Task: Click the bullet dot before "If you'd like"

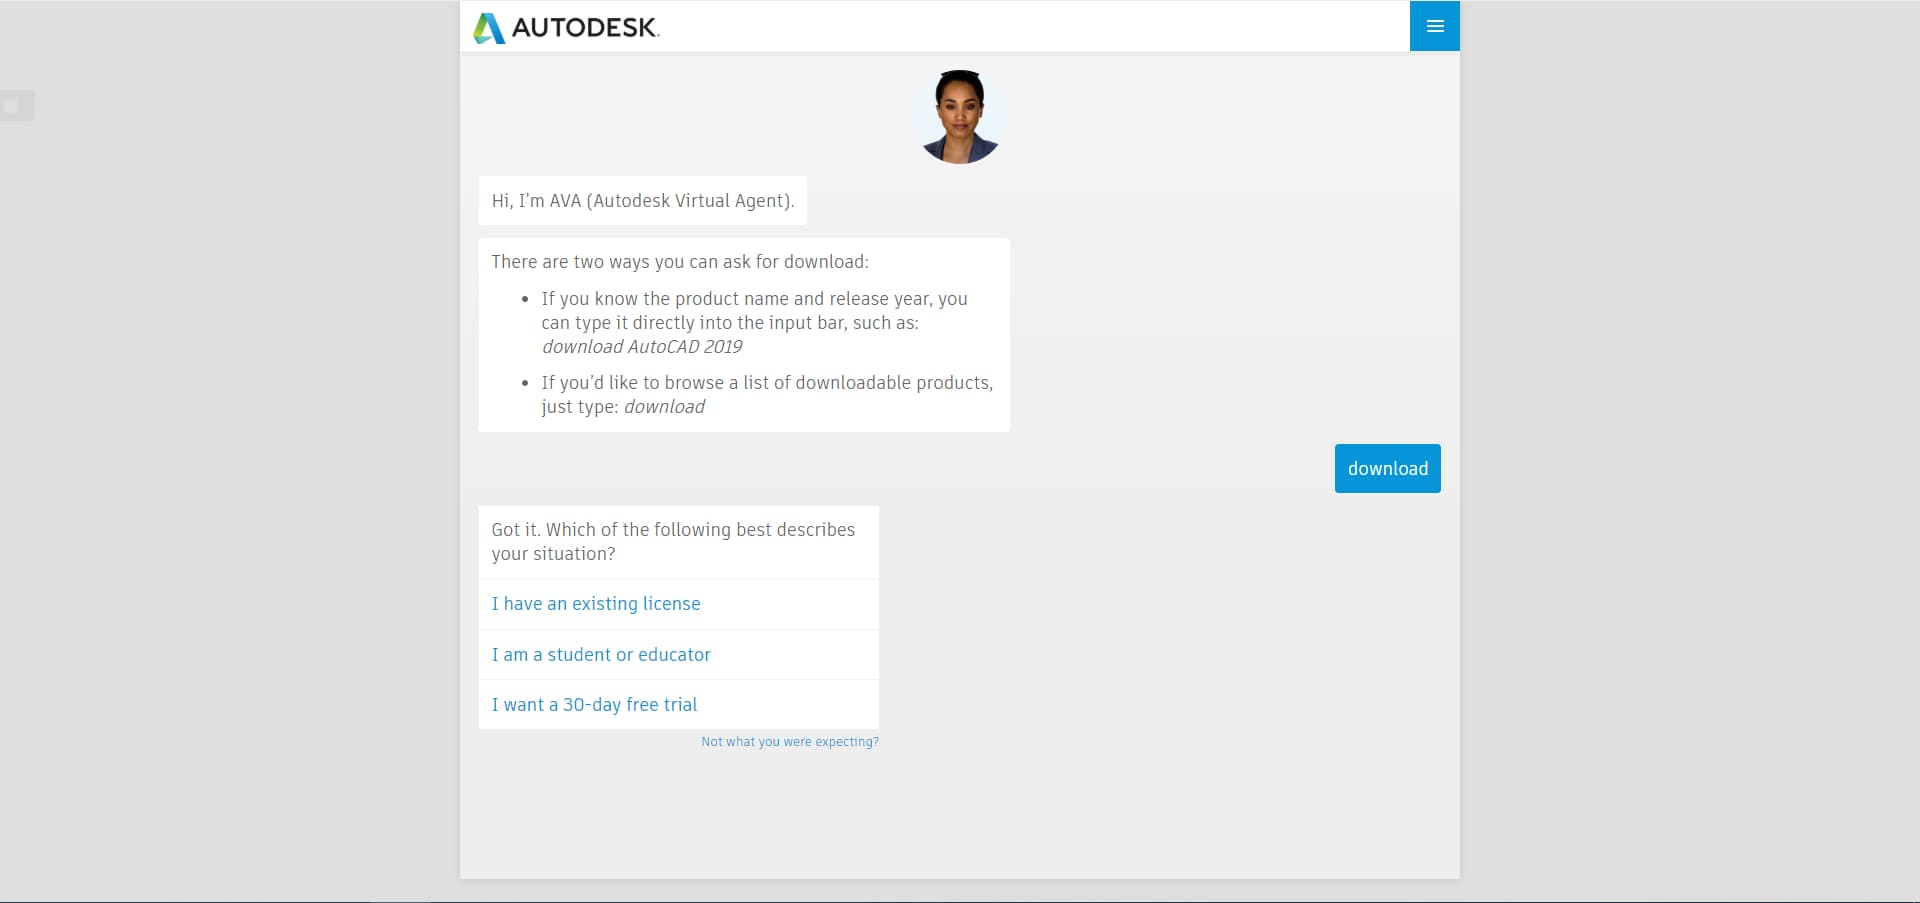Action: coord(525,383)
